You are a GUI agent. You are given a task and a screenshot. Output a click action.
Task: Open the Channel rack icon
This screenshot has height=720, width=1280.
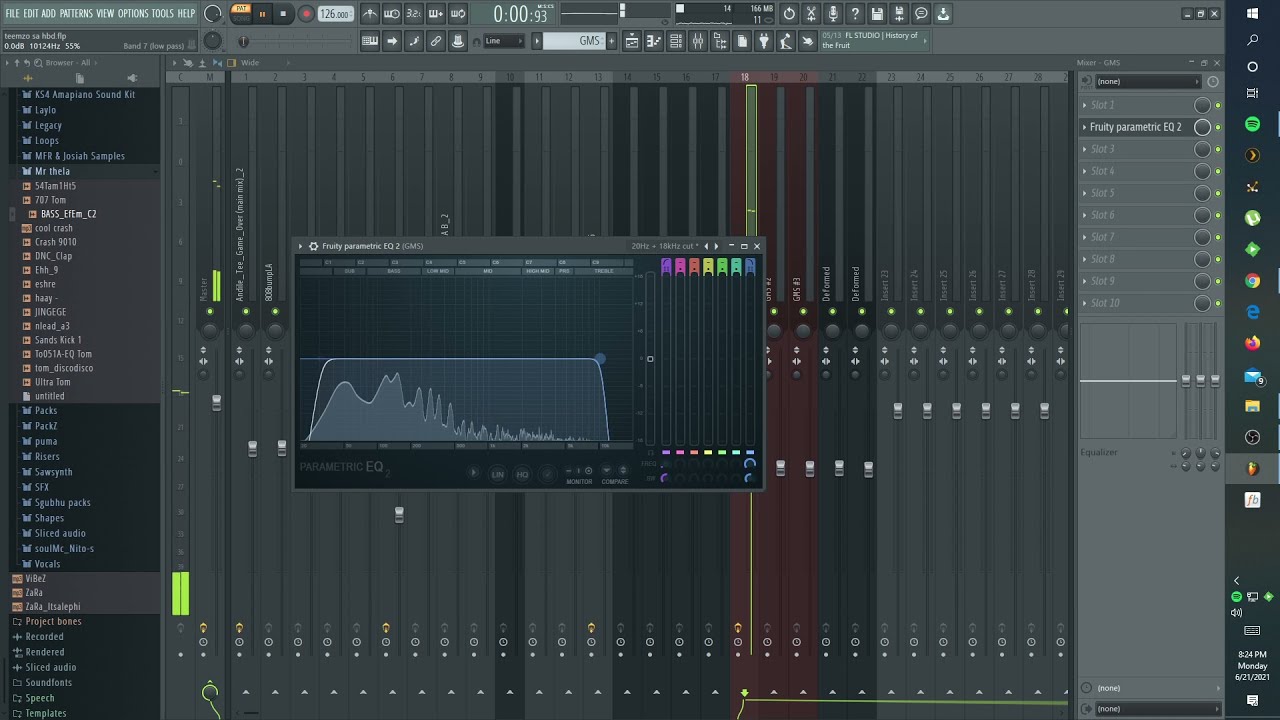pos(676,41)
